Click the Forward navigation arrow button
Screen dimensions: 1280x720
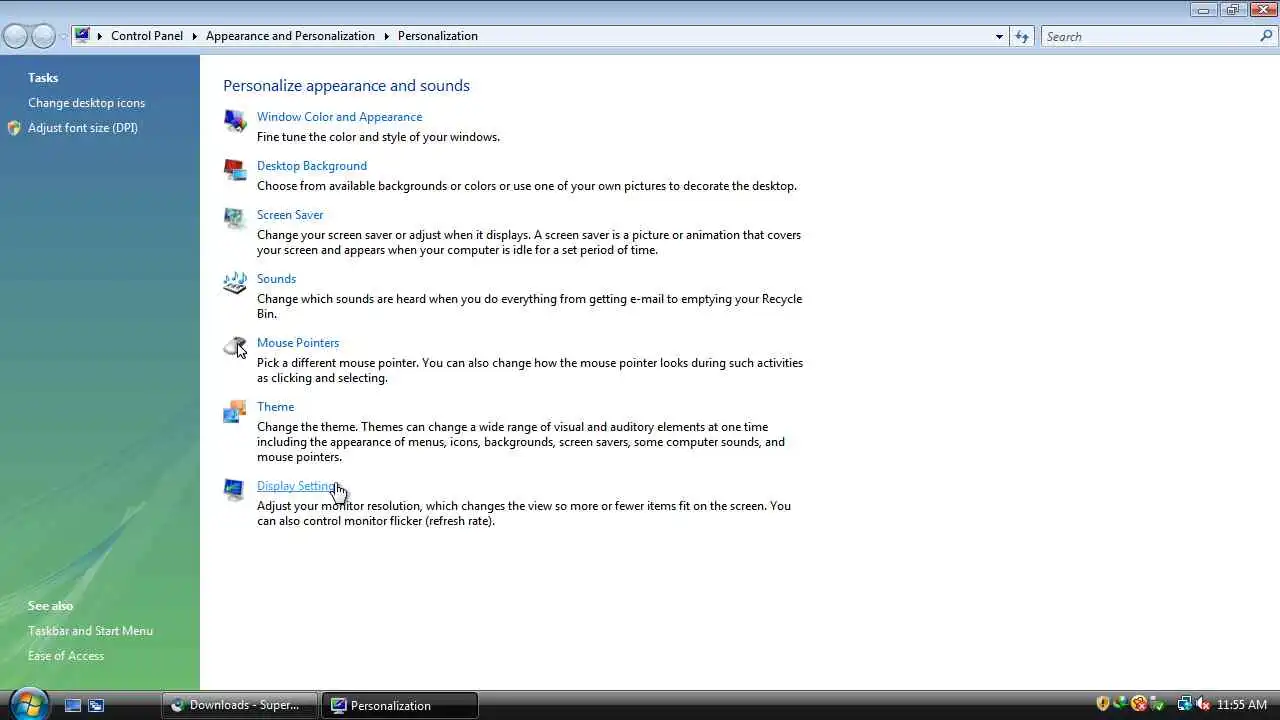point(43,36)
